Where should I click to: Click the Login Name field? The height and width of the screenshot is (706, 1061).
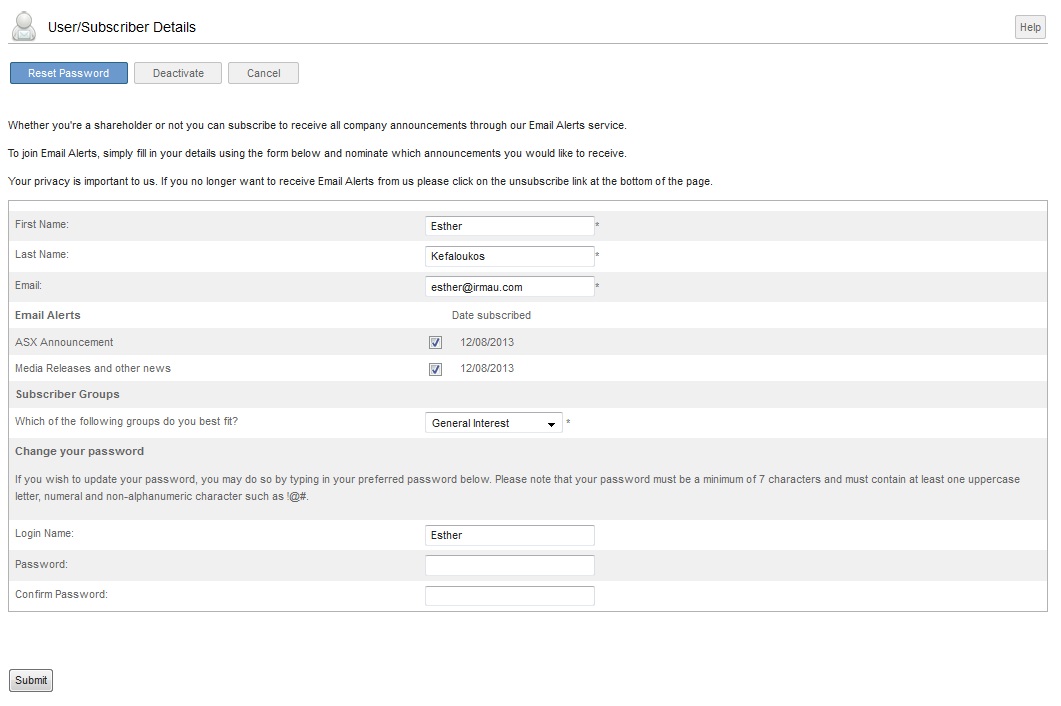510,535
